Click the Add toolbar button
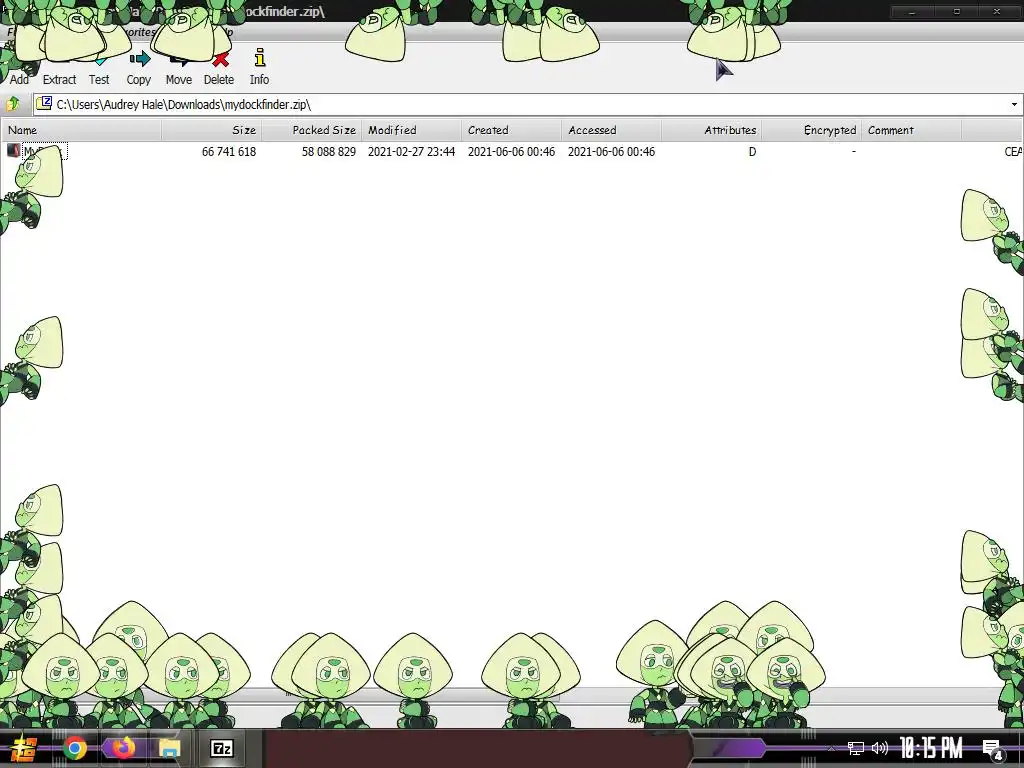This screenshot has height=768, width=1024. point(19,67)
